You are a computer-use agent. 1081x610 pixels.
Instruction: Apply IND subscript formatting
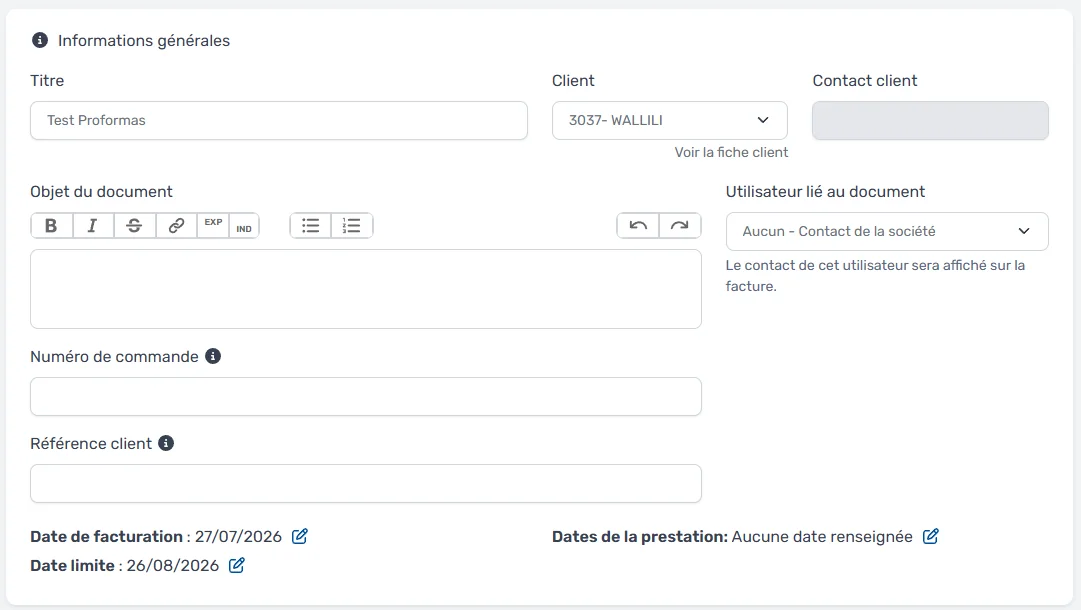(244, 225)
